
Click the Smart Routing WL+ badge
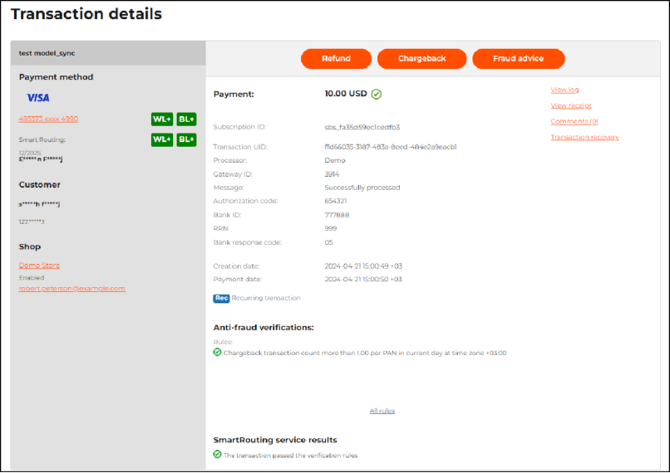pos(161,140)
